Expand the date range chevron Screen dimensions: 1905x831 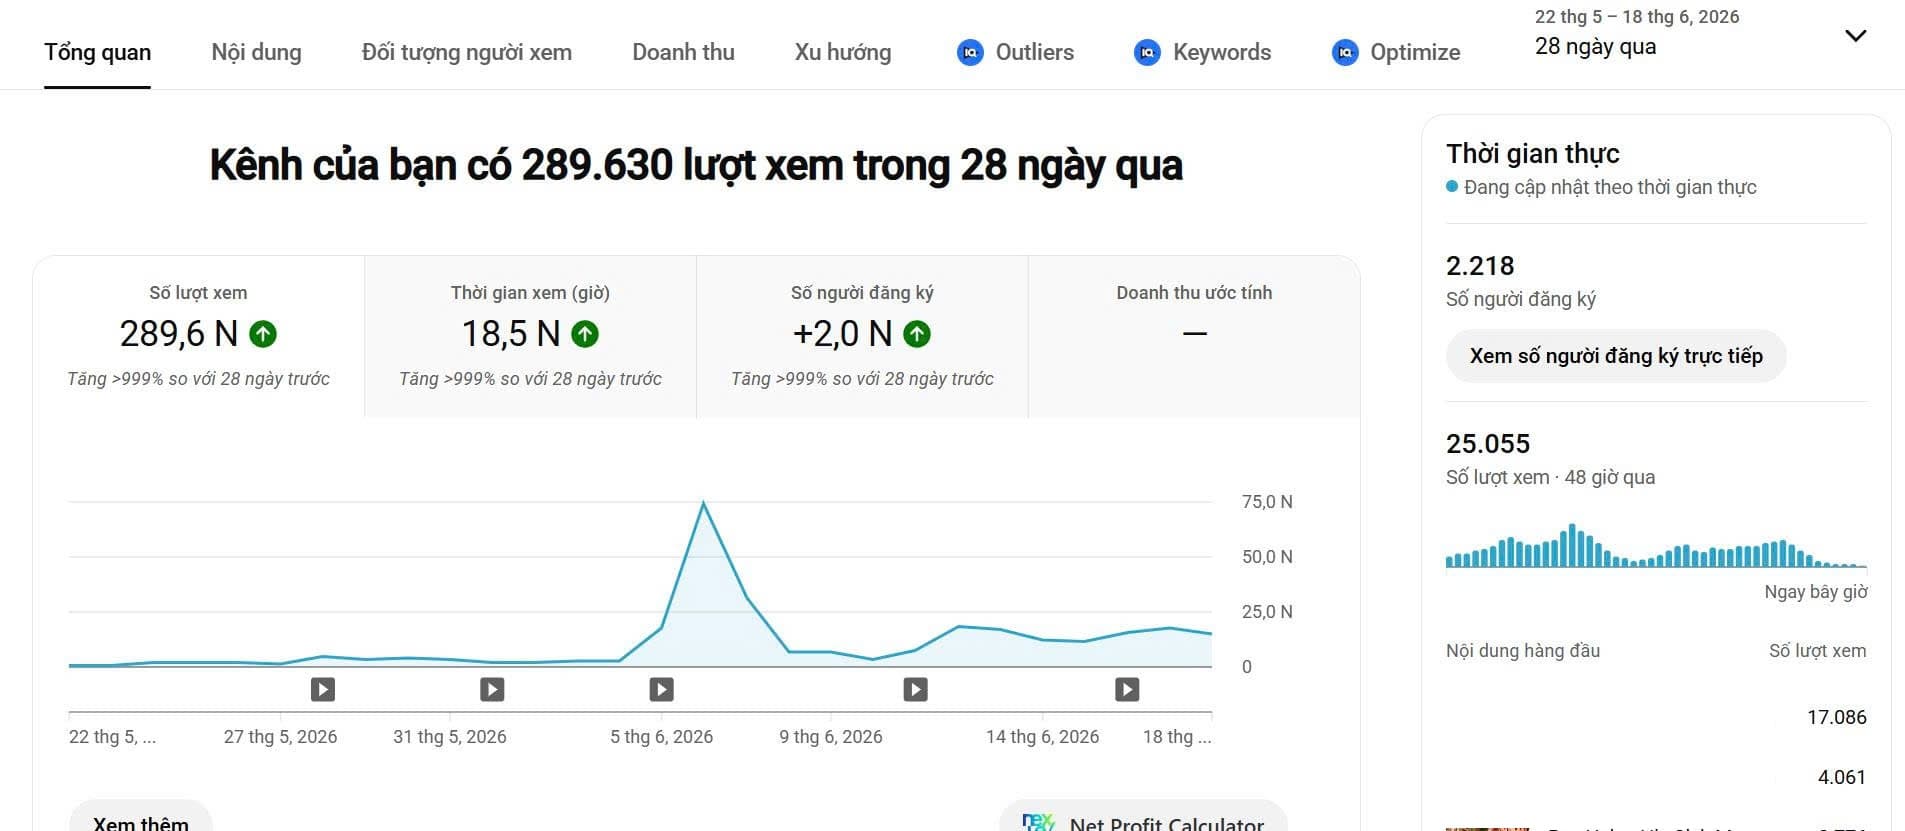(x=1855, y=36)
